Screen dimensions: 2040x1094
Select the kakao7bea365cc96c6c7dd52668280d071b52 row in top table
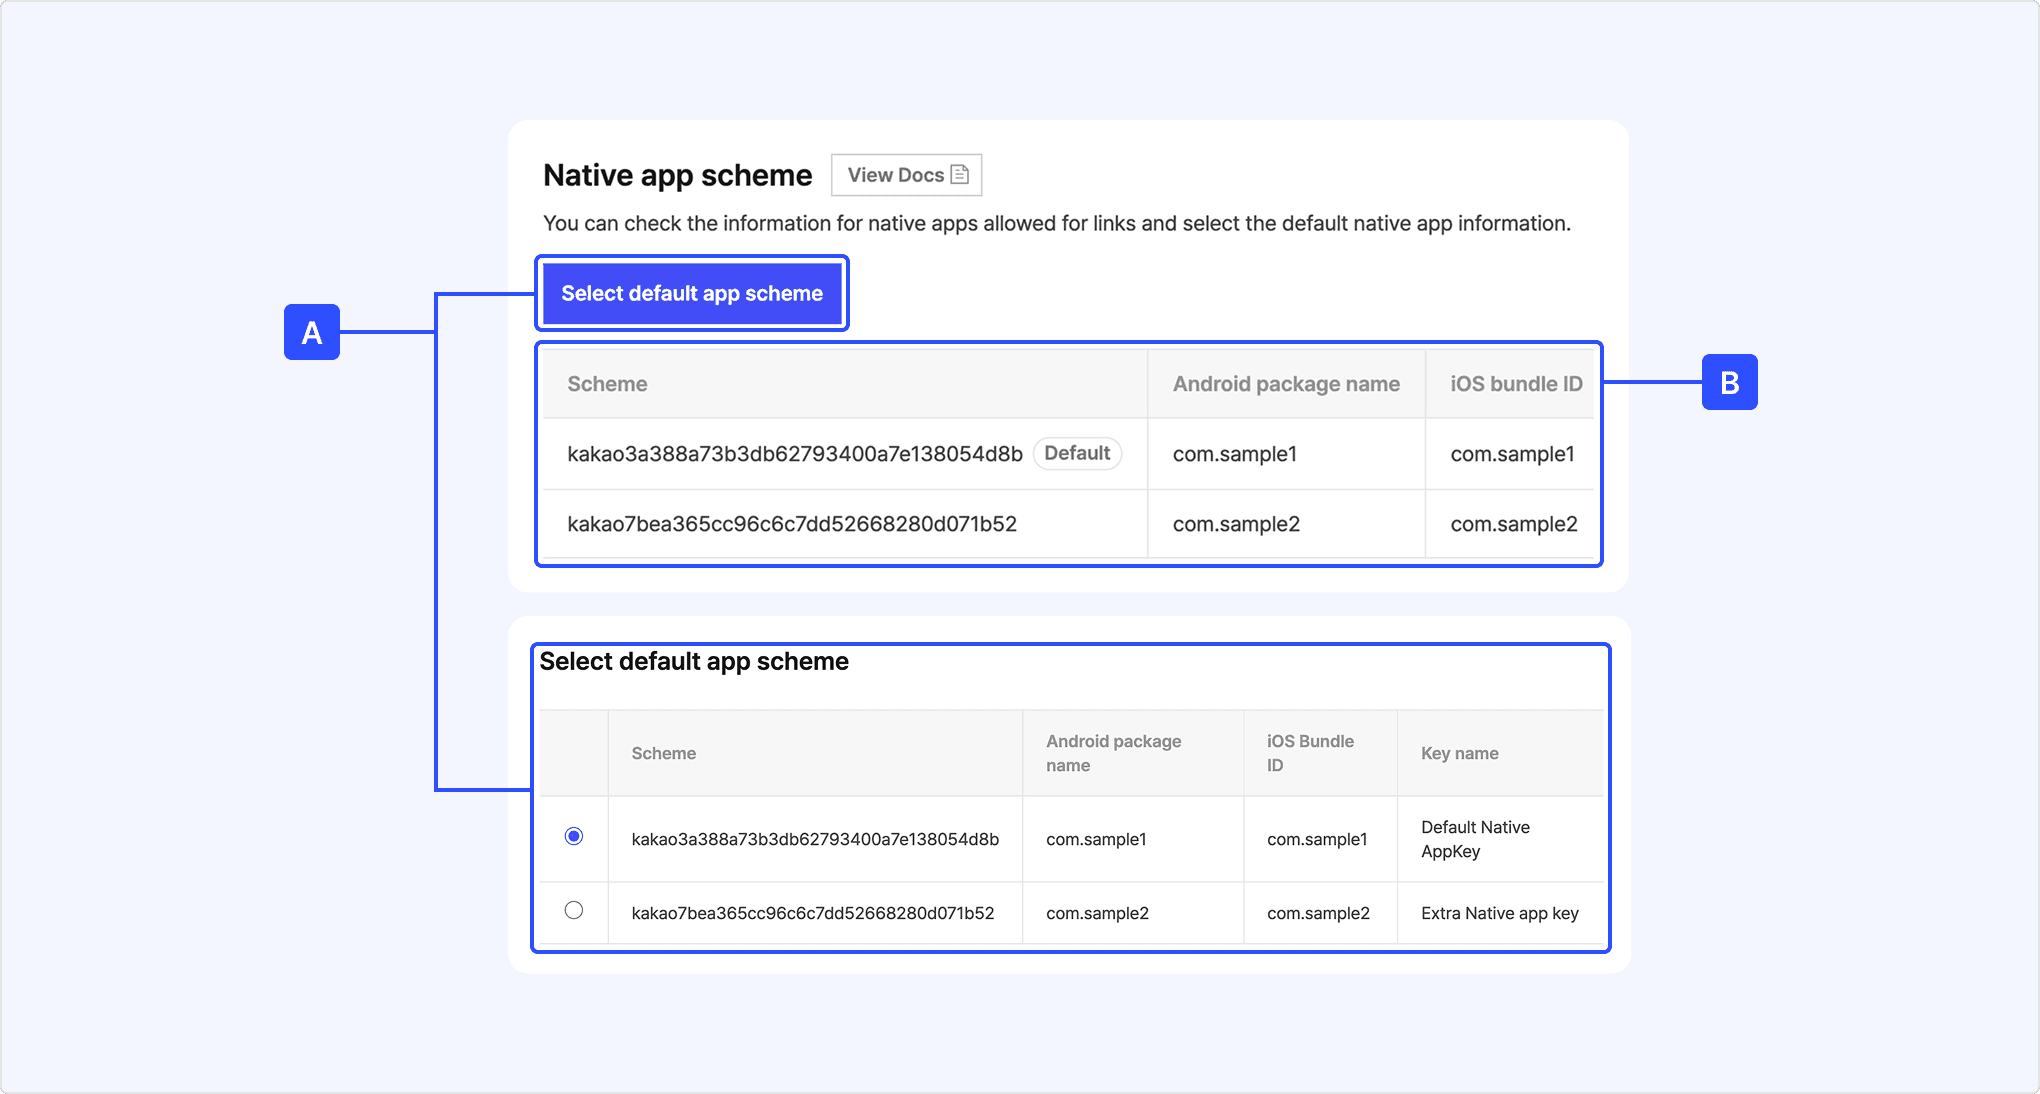point(792,524)
